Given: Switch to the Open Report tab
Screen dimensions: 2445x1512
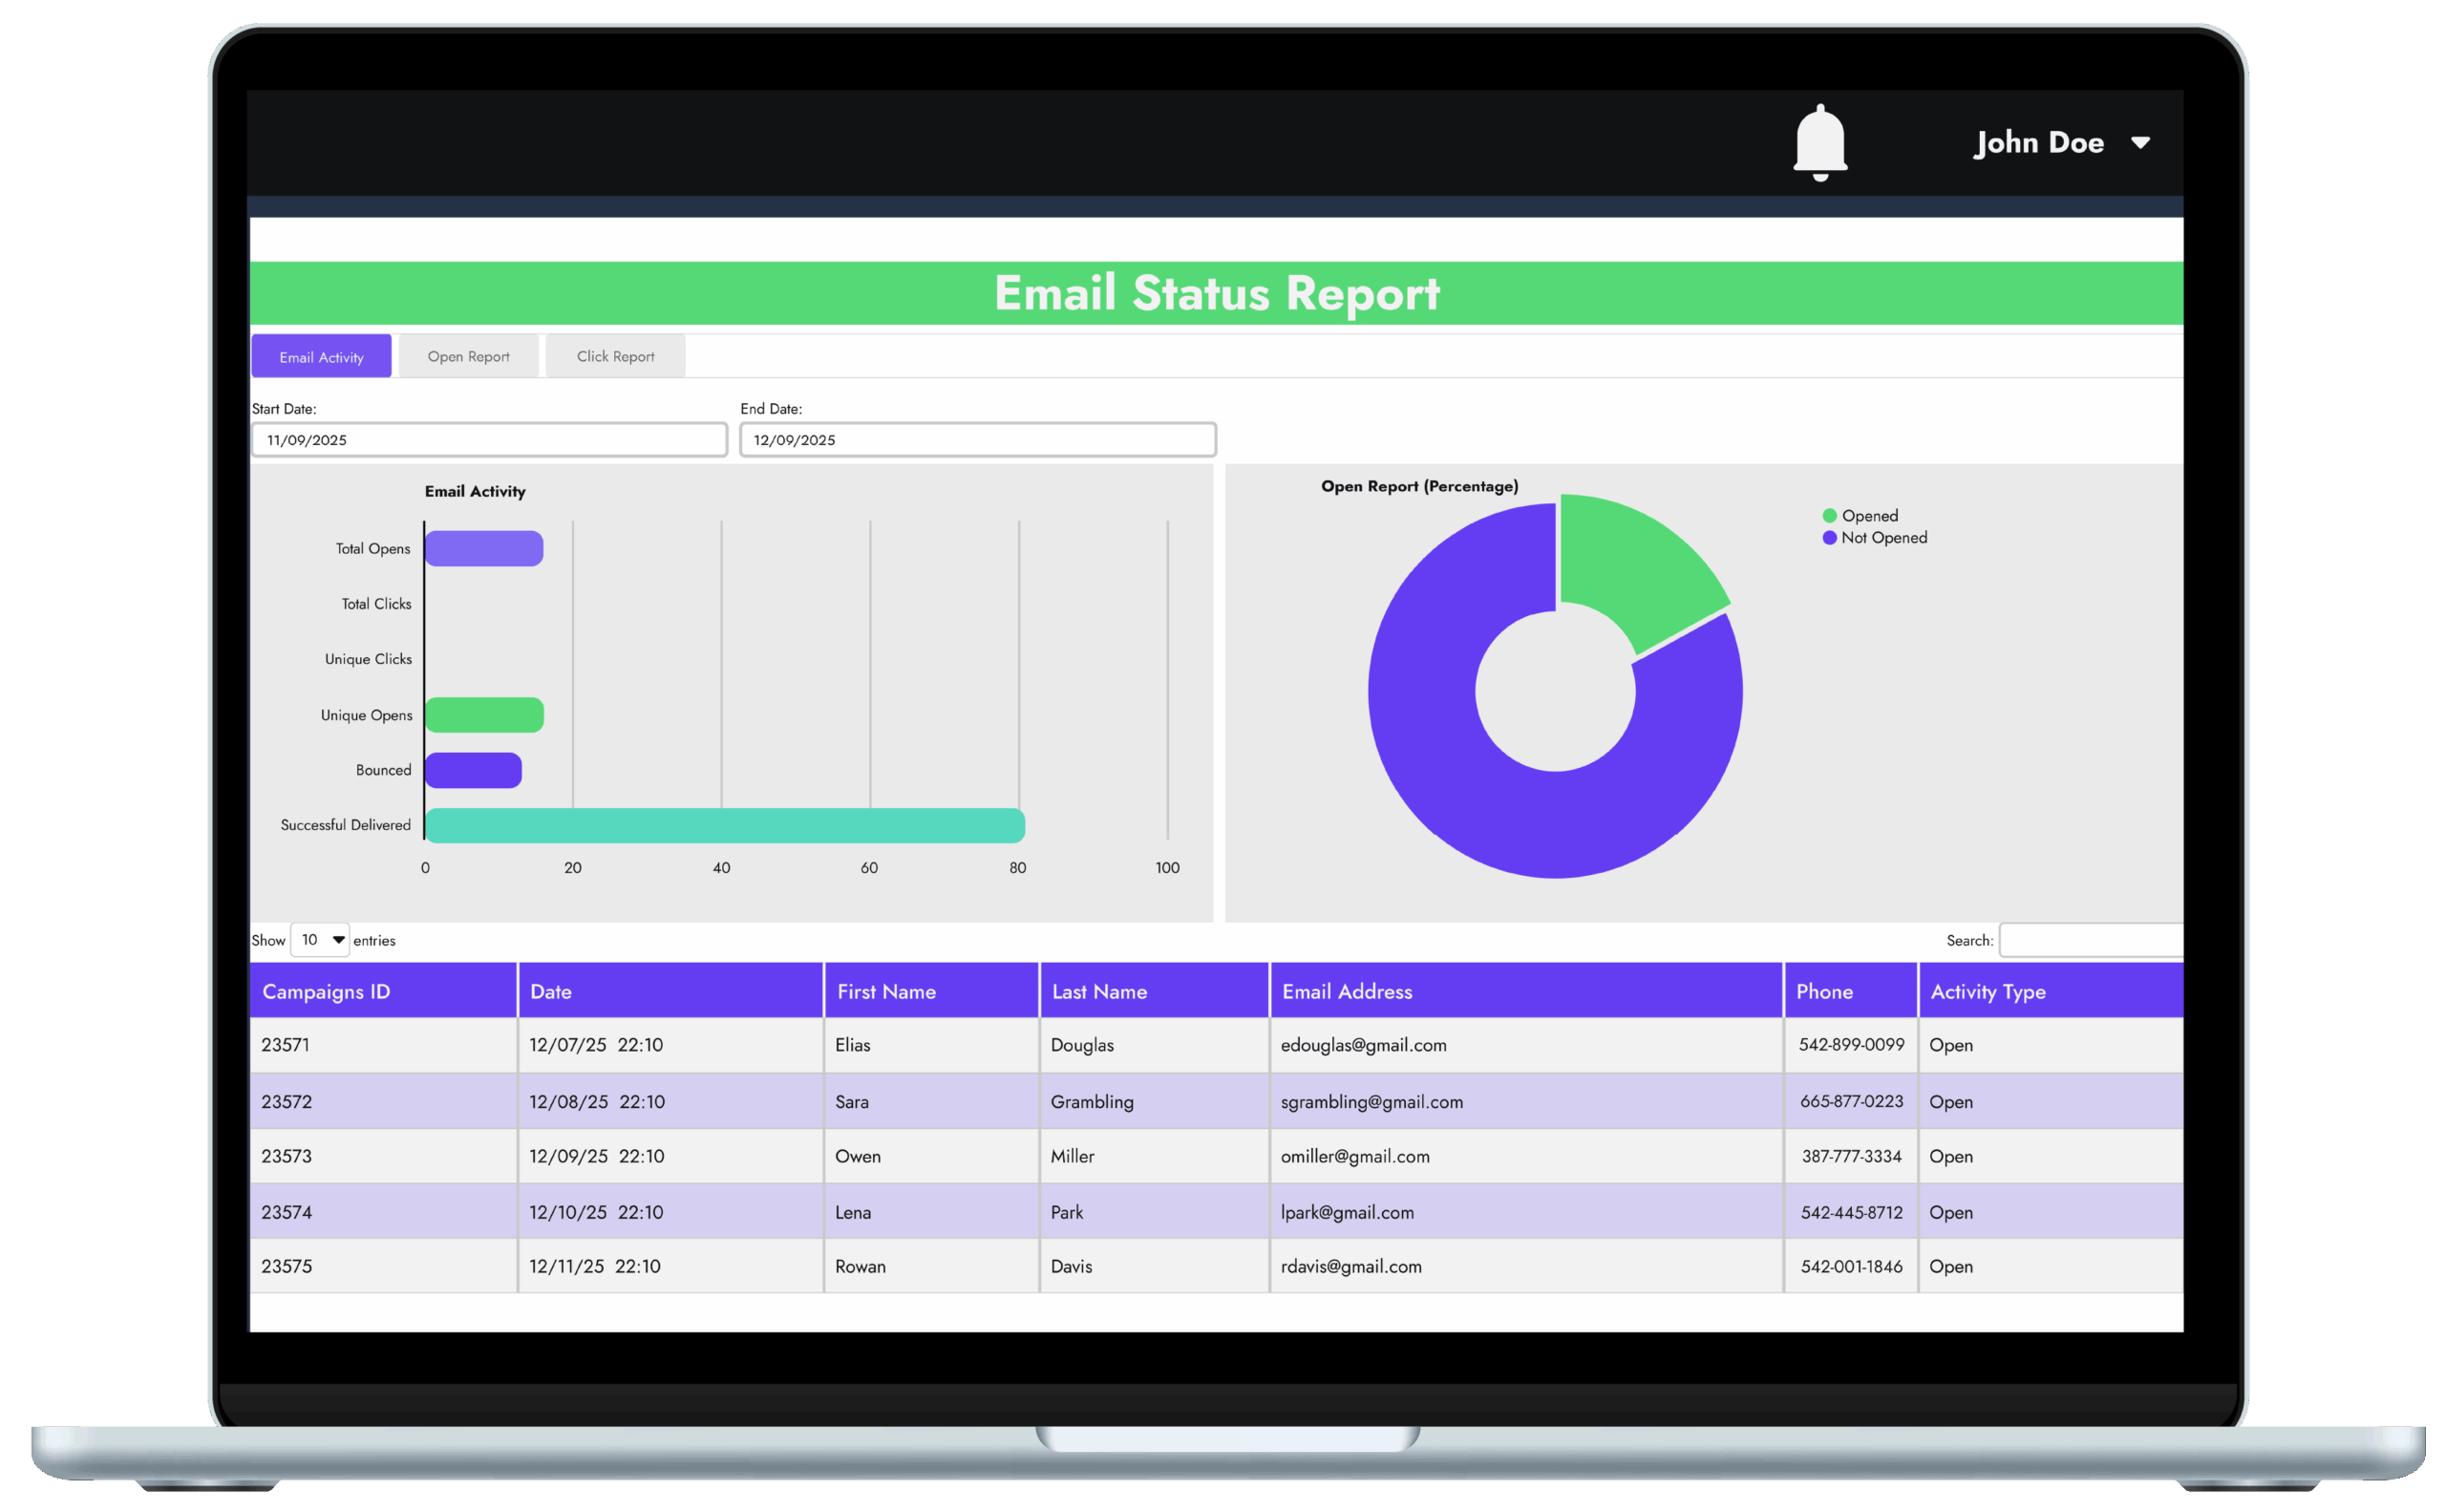Looking at the screenshot, I should pos(468,356).
